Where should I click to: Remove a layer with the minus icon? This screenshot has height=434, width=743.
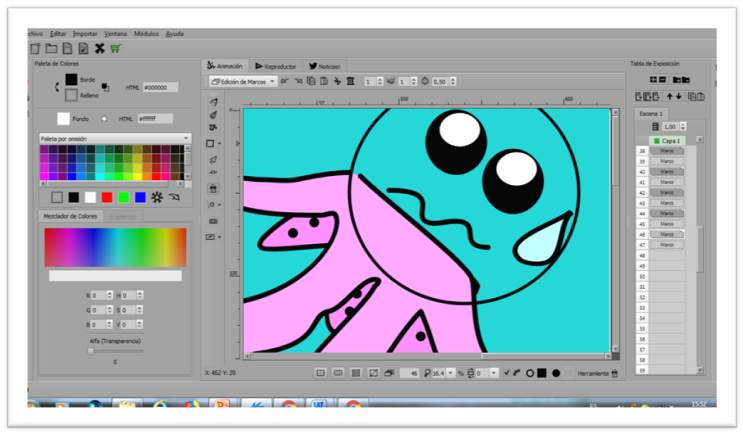click(662, 80)
